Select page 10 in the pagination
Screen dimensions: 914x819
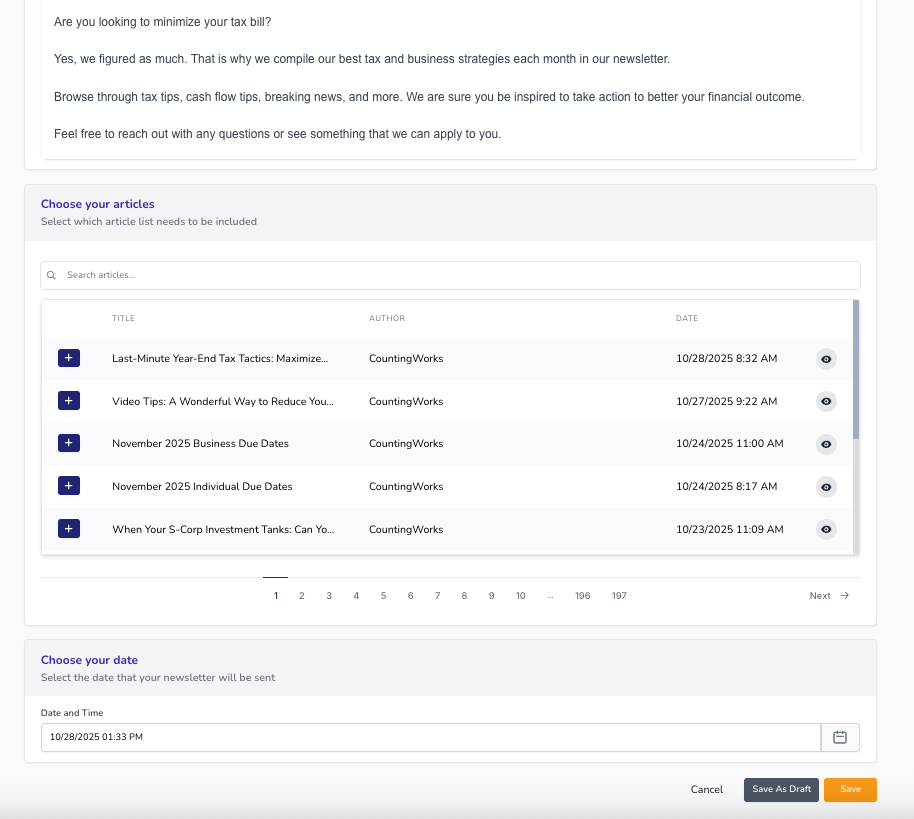520,596
